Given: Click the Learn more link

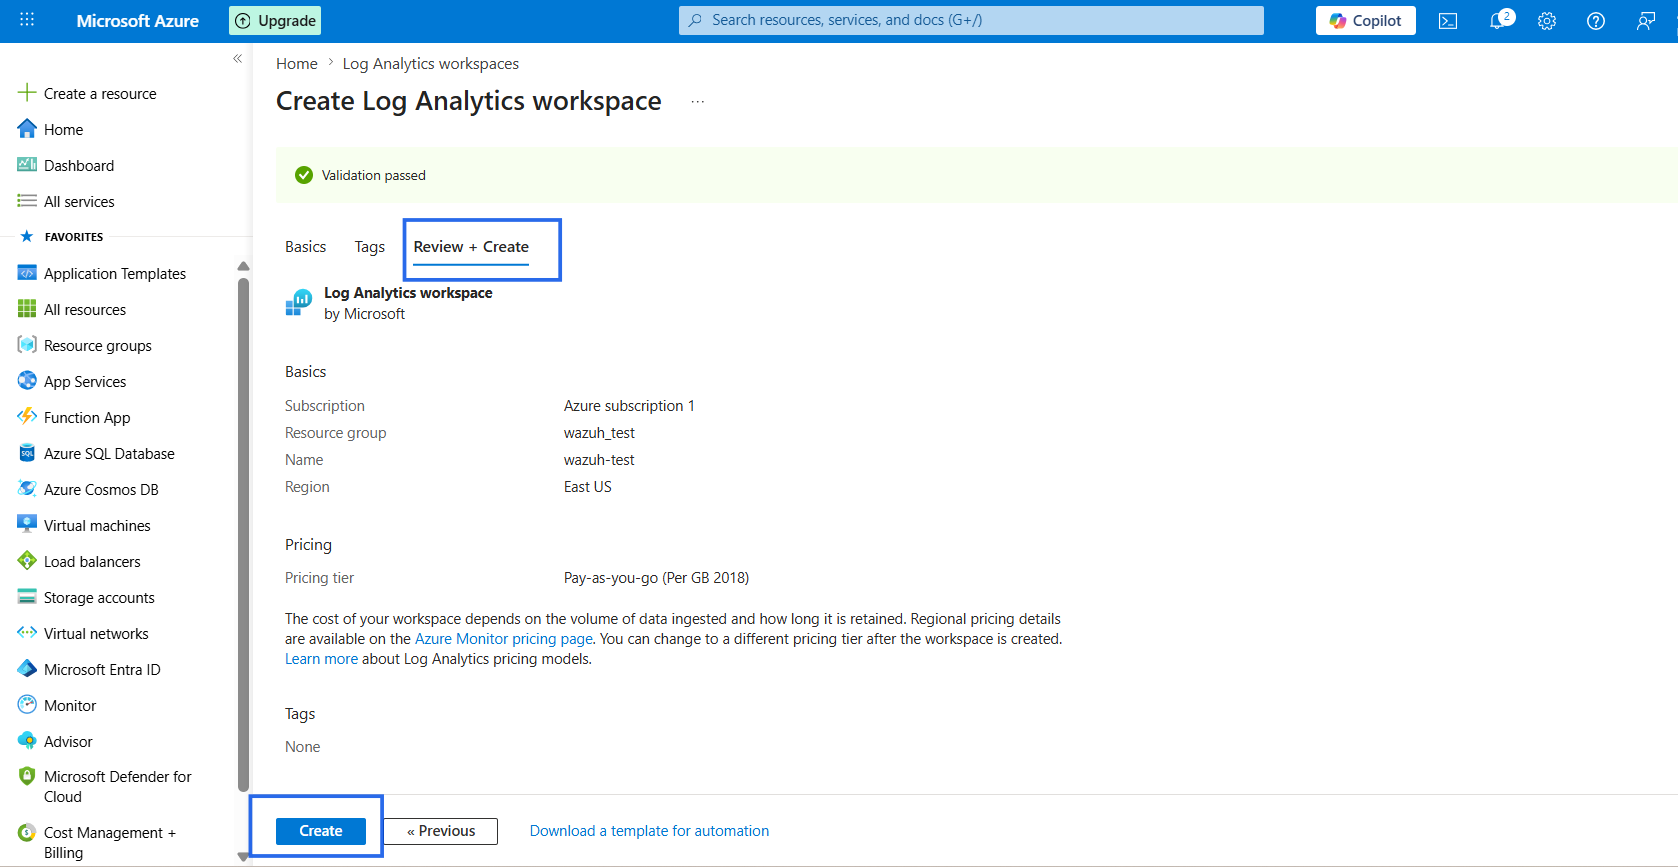Looking at the screenshot, I should click(321, 659).
